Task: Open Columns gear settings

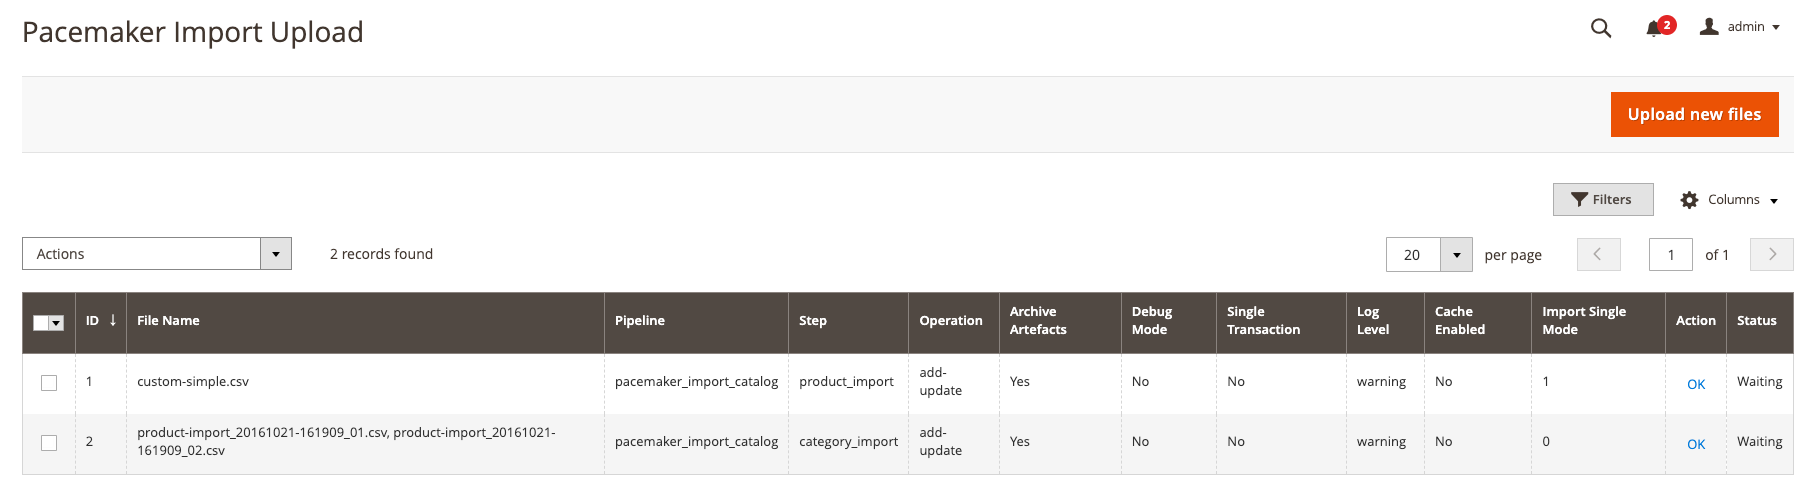Action: pos(1689,200)
